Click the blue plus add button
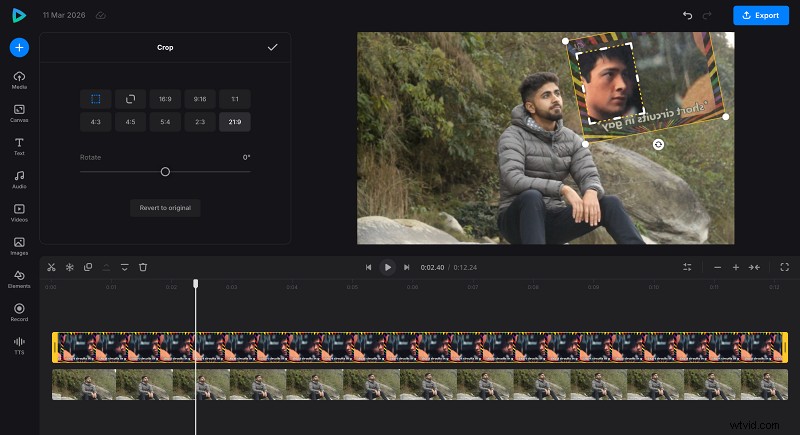This screenshot has height=435, width=800. (x=19, y=47)
